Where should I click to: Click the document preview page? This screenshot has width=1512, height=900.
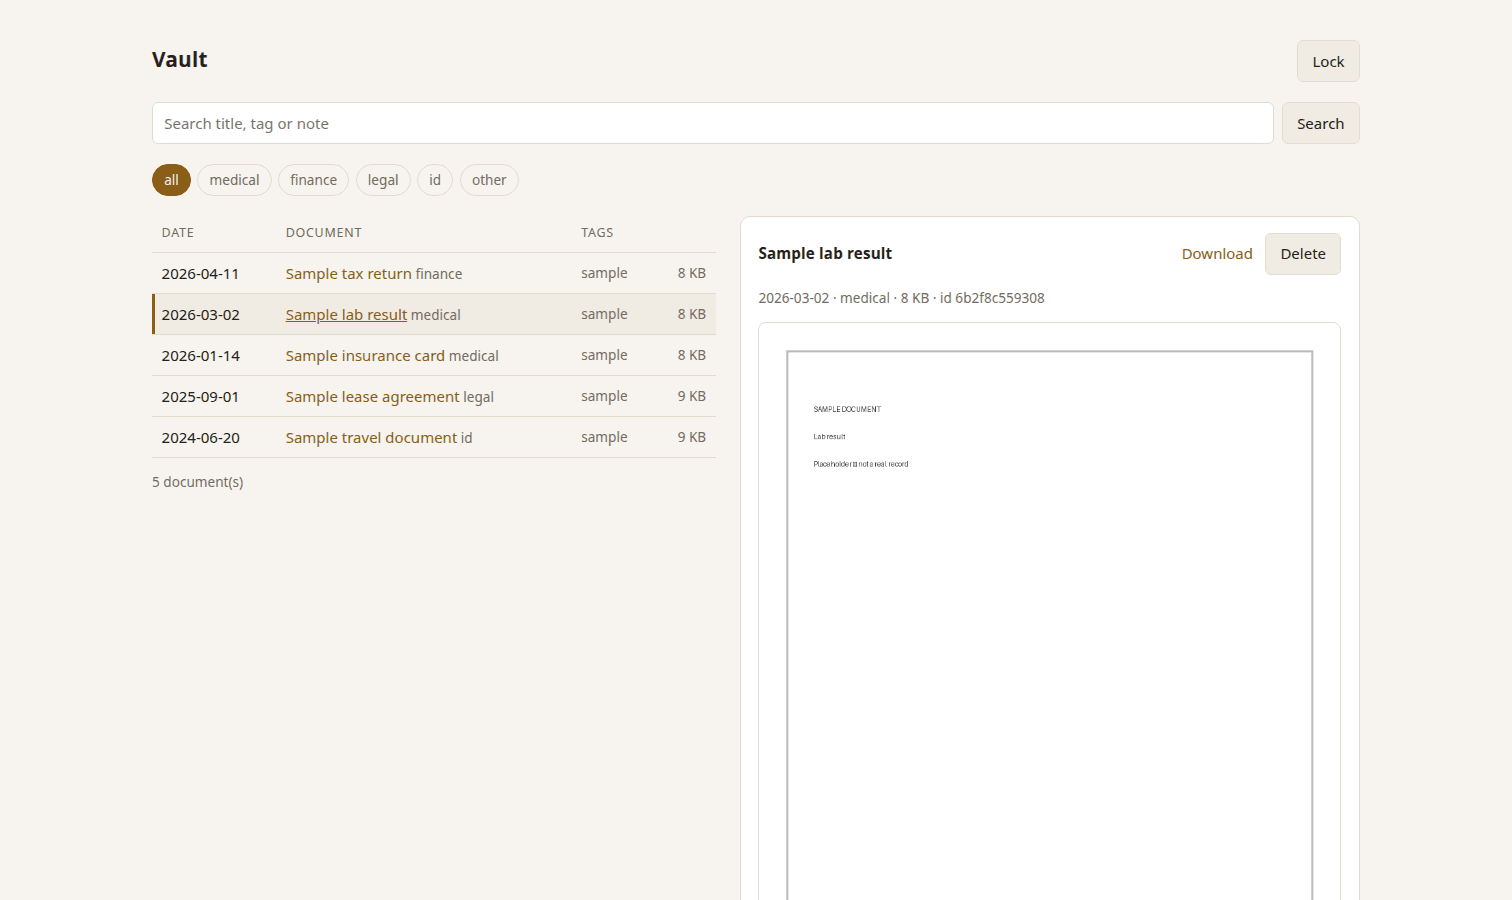(x=1049, y=625)
